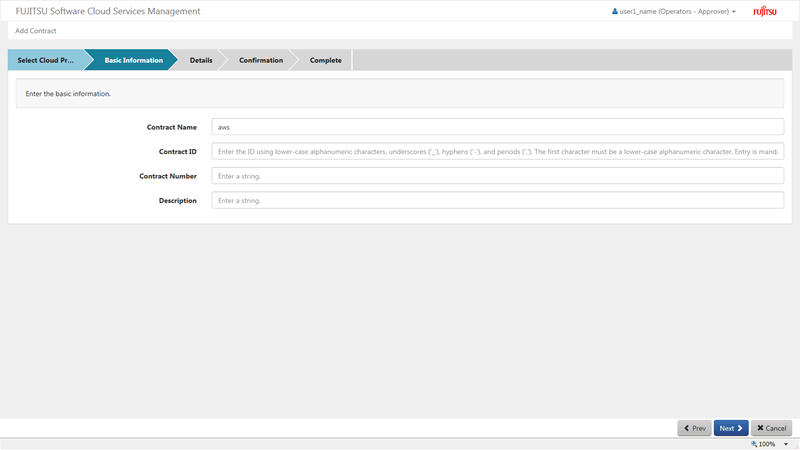The height and width of the screenshot is (450, 800).
Task: Open the Complete step
Action: 326,60
